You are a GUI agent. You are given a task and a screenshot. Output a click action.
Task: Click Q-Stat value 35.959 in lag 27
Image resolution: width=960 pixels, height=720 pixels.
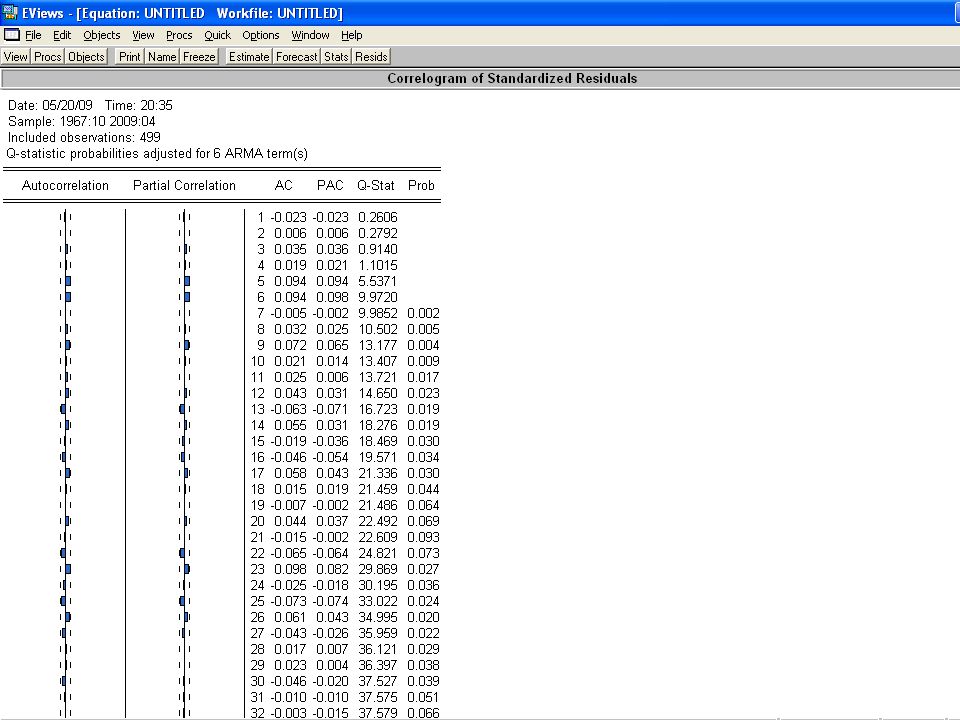tap(378, 633)
